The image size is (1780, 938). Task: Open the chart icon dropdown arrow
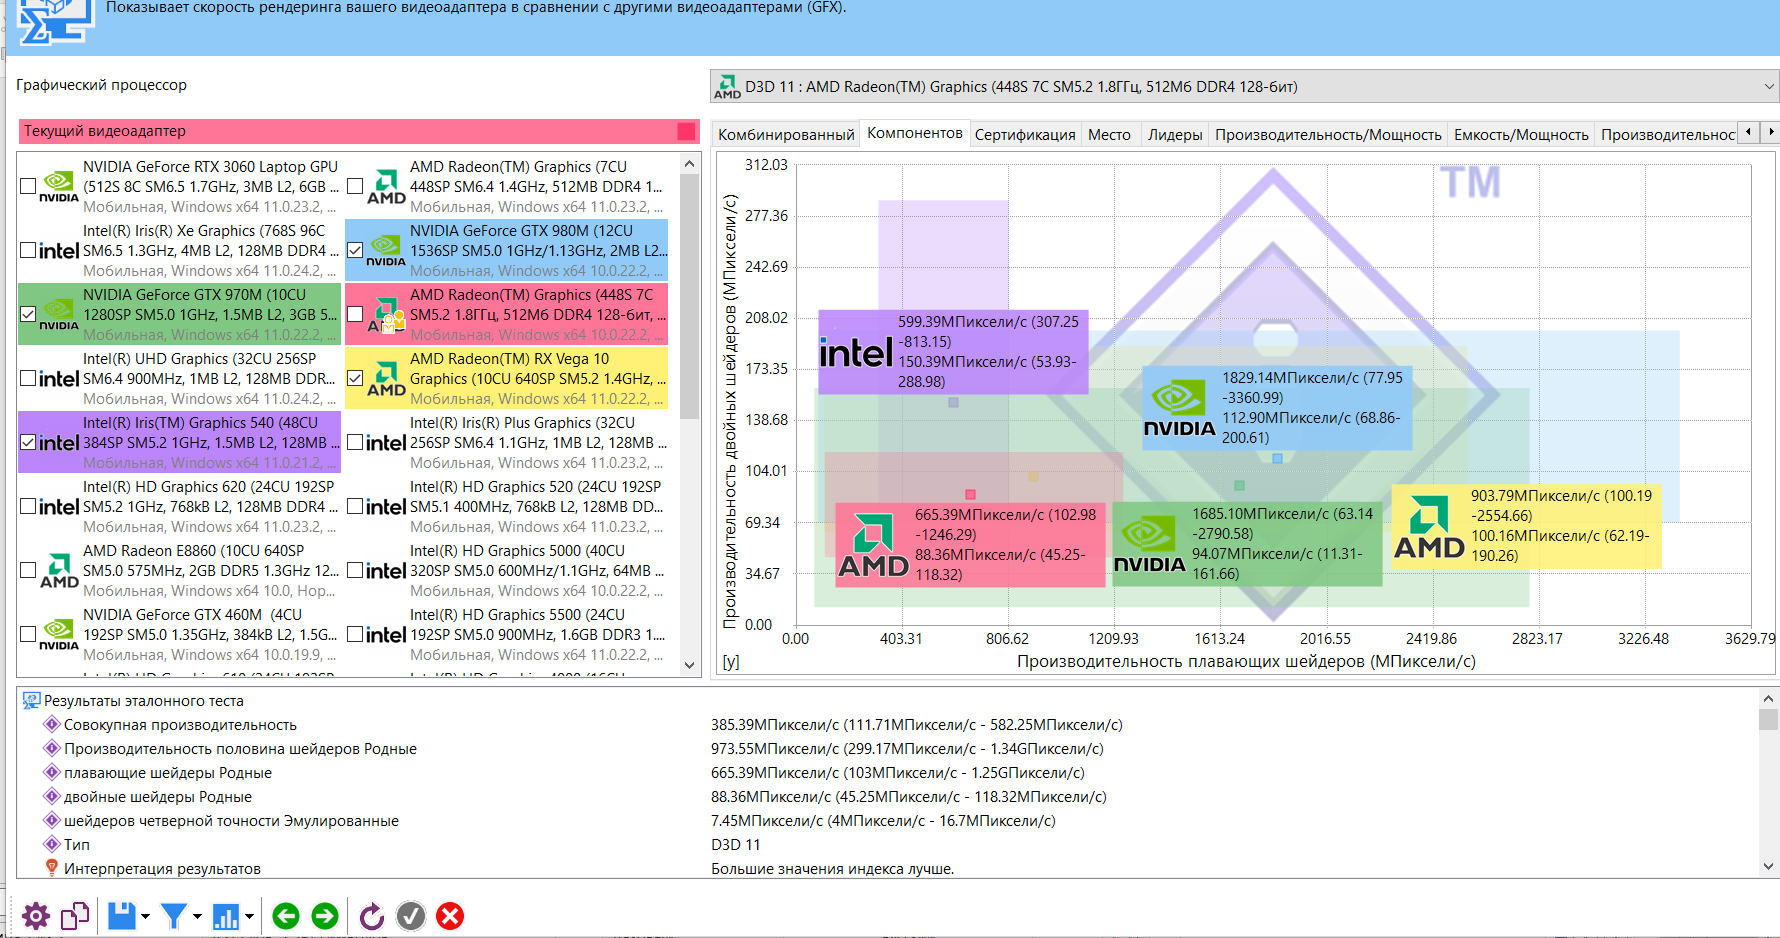pyautogui.click(x=249, y=916)
